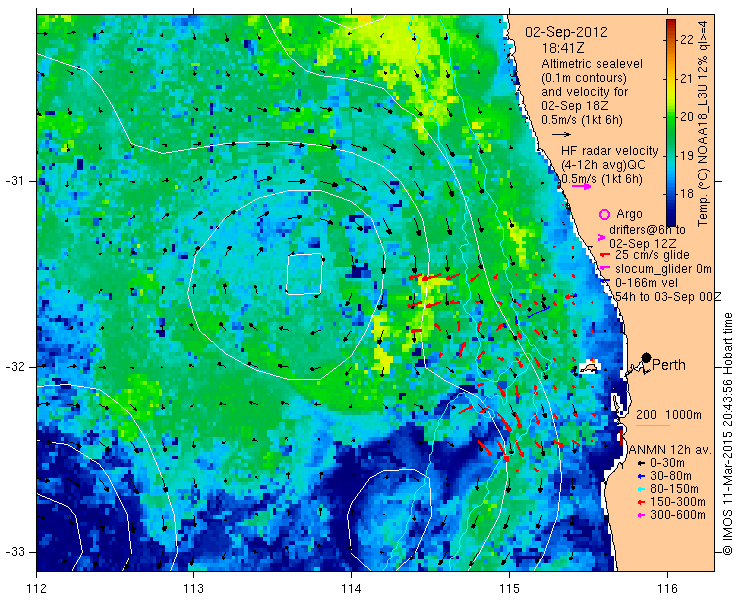Click the HF radar velocity label
740x600 pixels.
tap(609, 151)
